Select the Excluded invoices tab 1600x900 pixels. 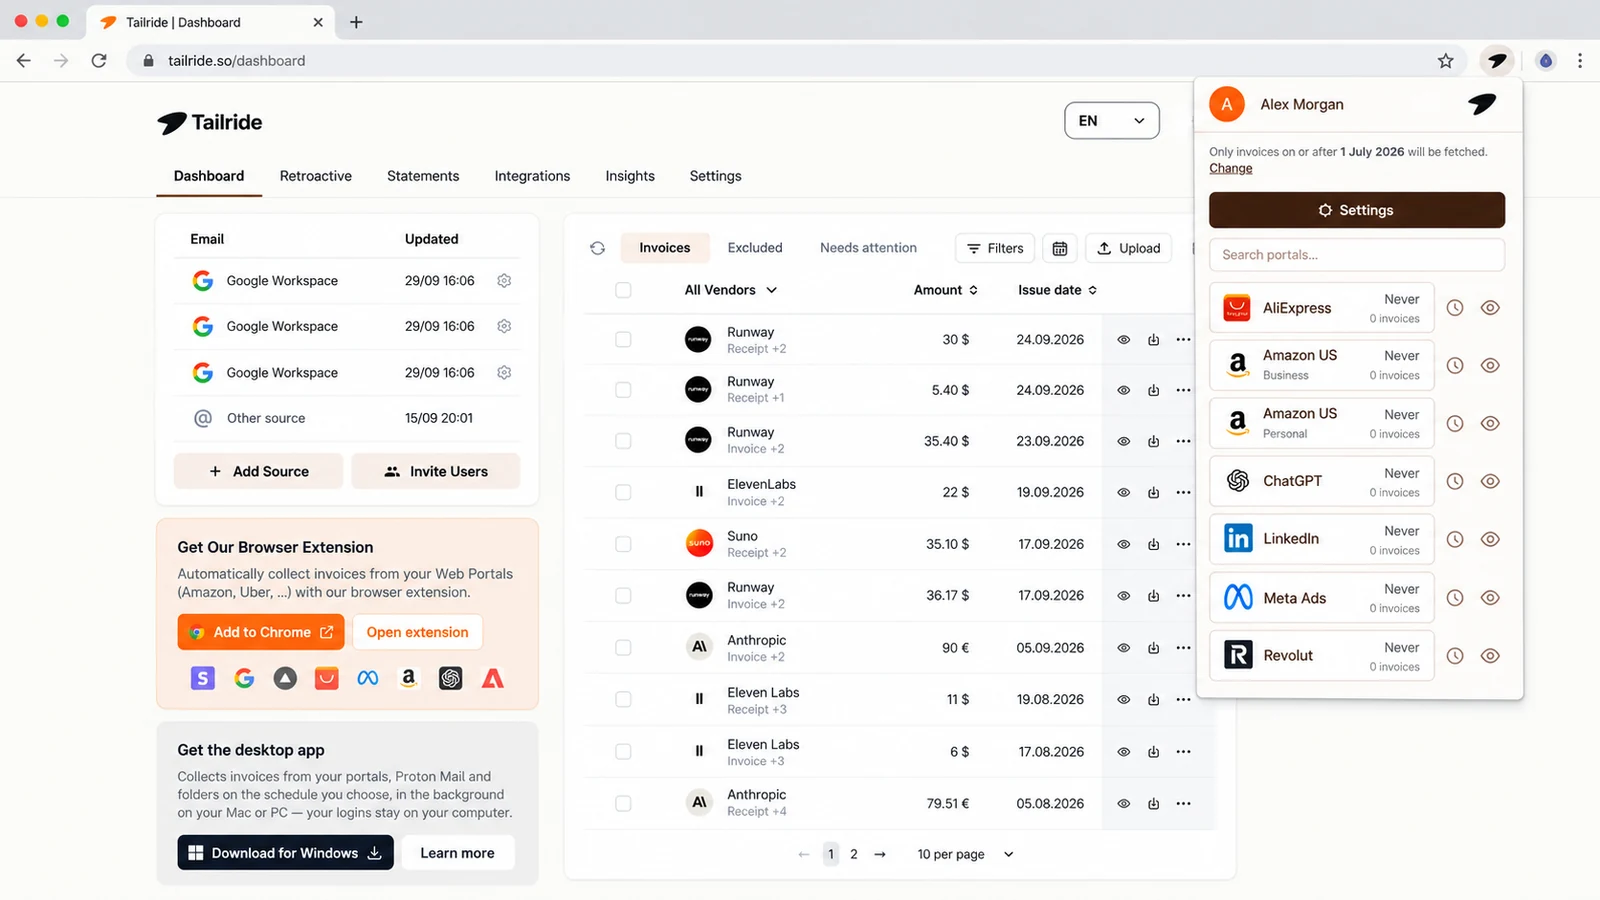tap(755, 248)
